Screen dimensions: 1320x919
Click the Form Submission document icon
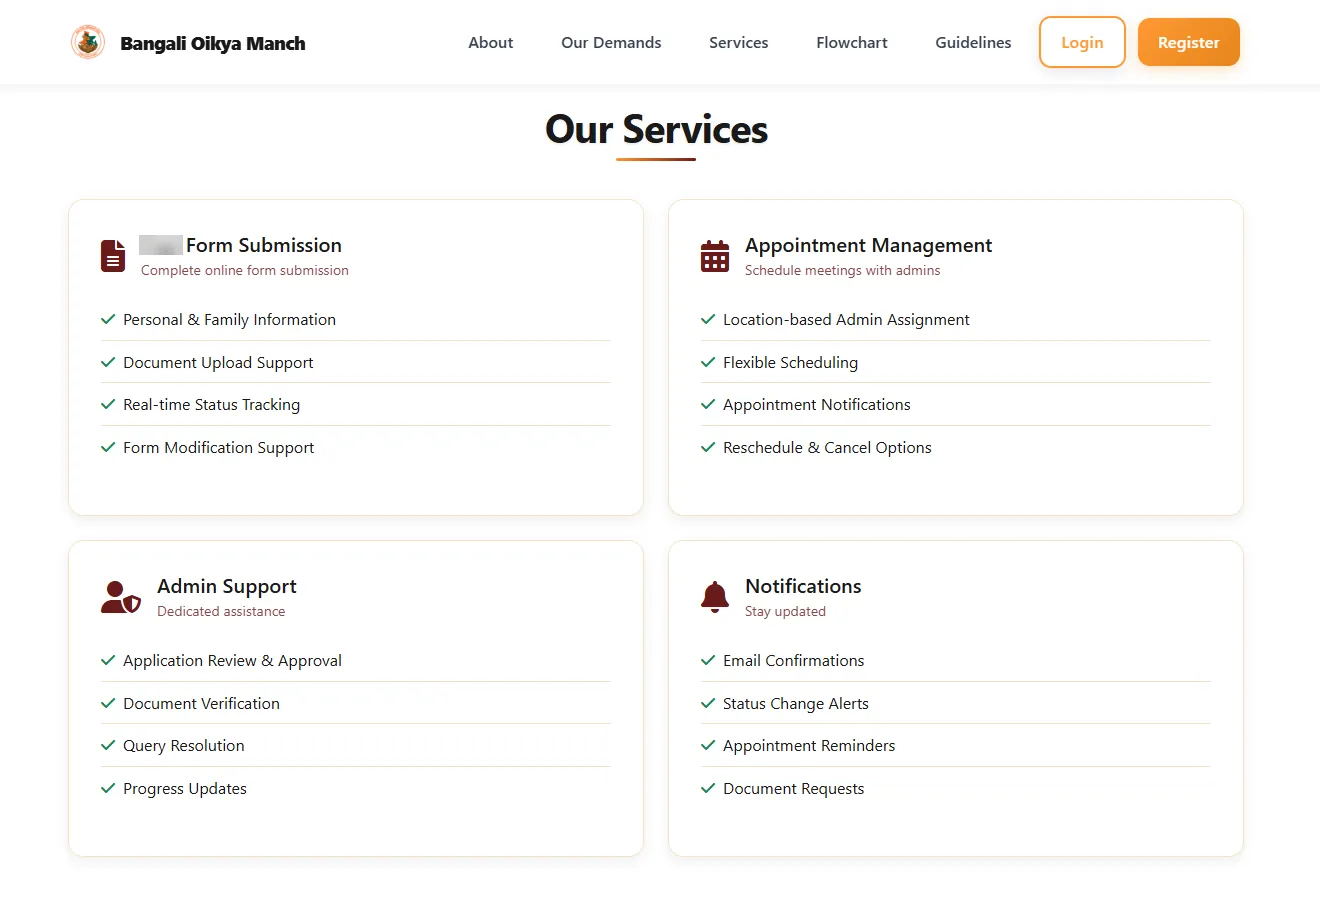(113, 256)
